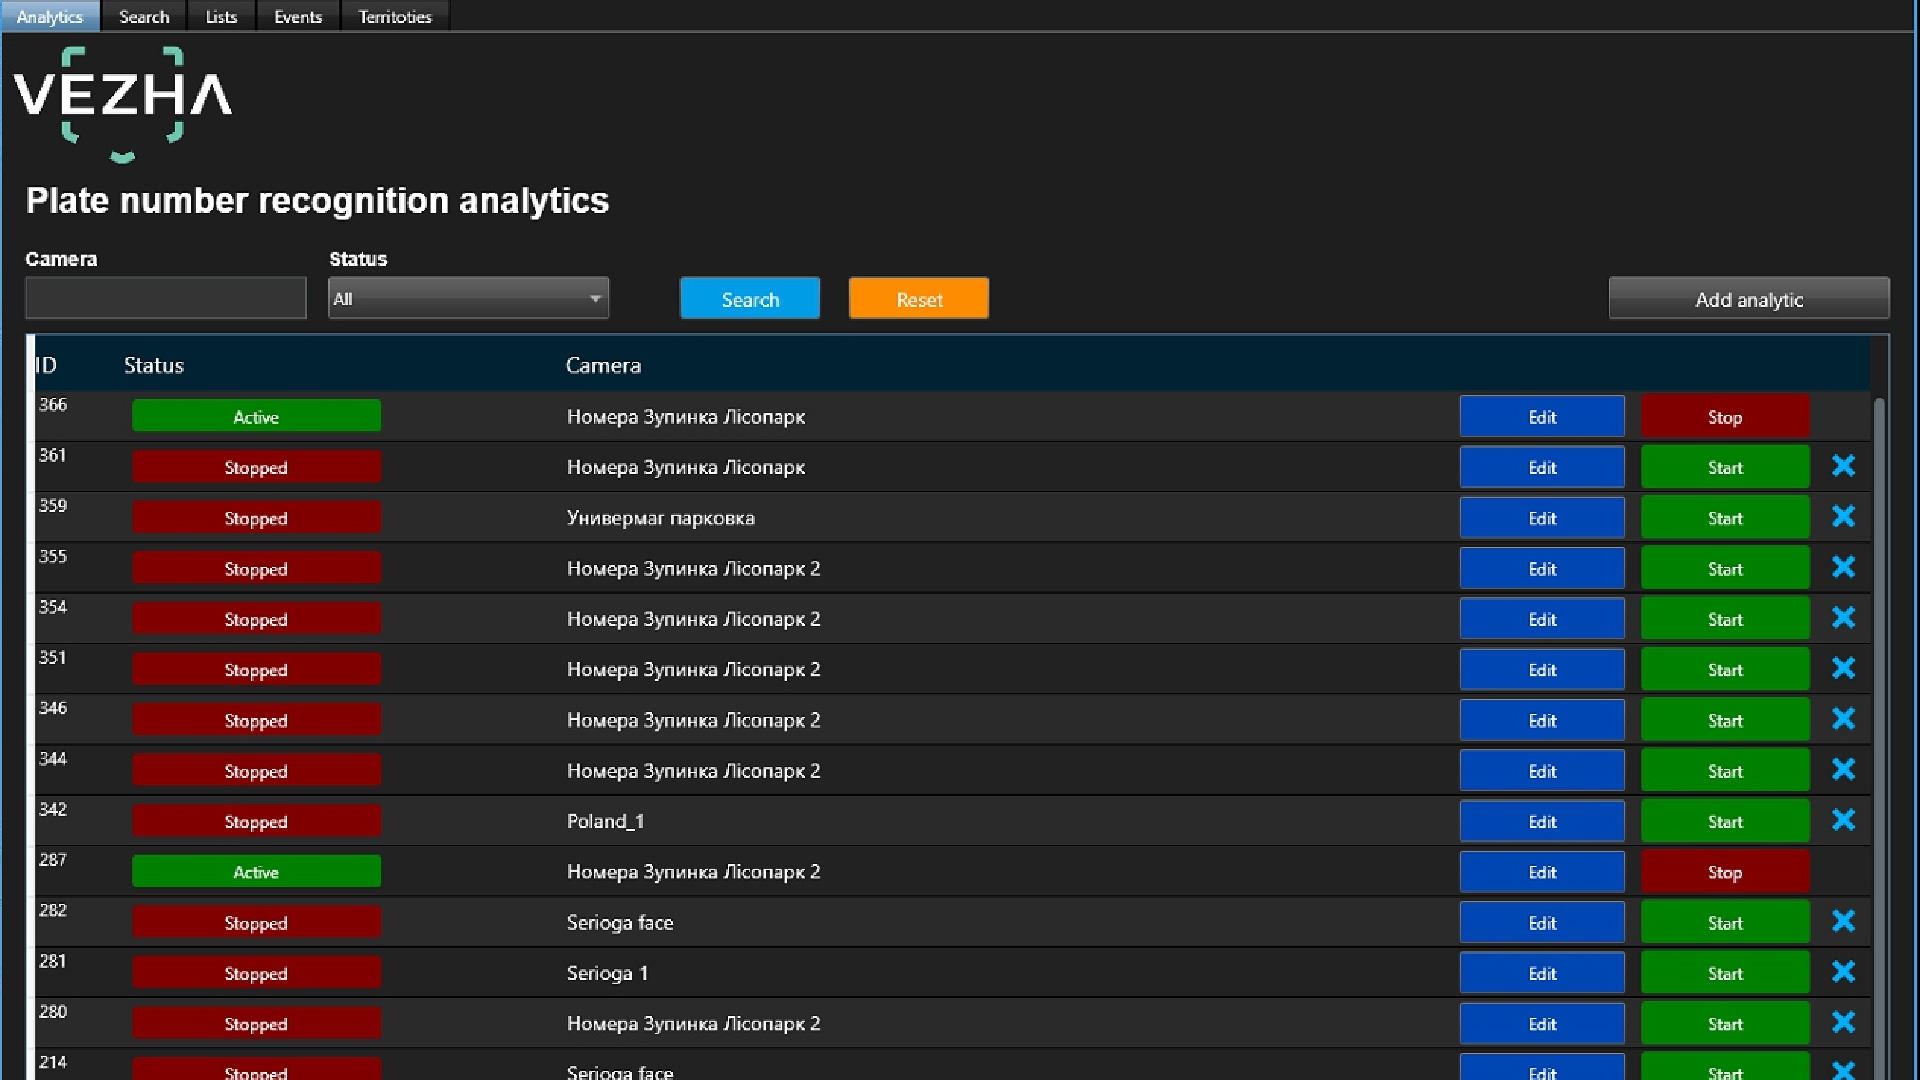This screenshot has height=1080, width=1920.
Task: Open the Territoties tab
Action: pyautogui.click(x=395, y=16)
